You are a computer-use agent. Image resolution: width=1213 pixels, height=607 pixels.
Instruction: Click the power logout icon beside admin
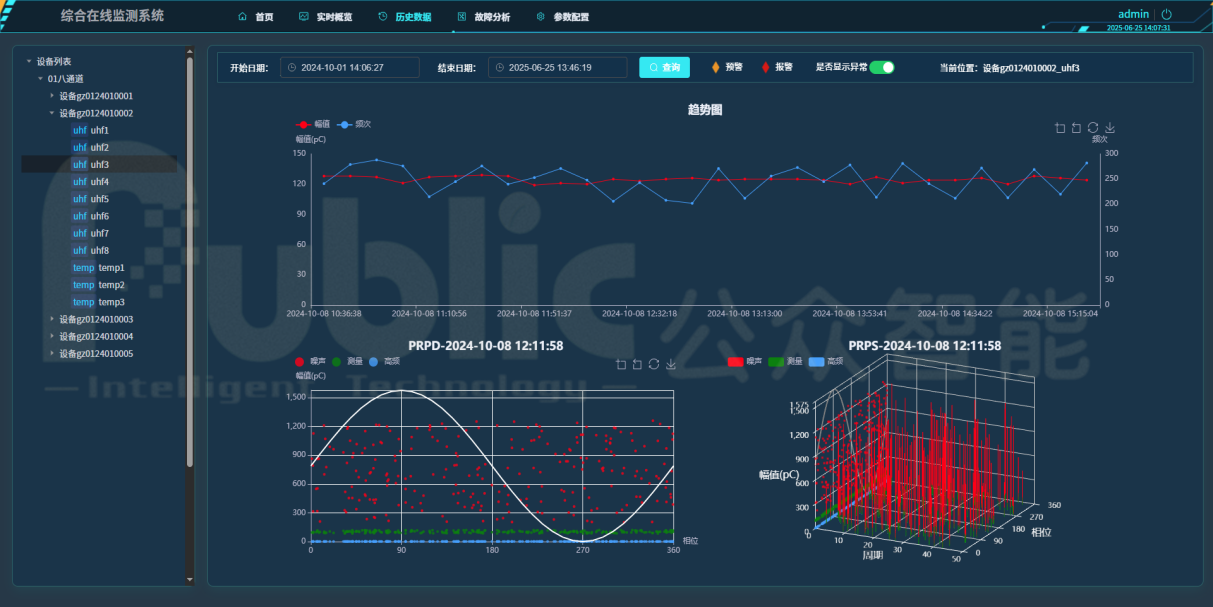point(1166,15)
